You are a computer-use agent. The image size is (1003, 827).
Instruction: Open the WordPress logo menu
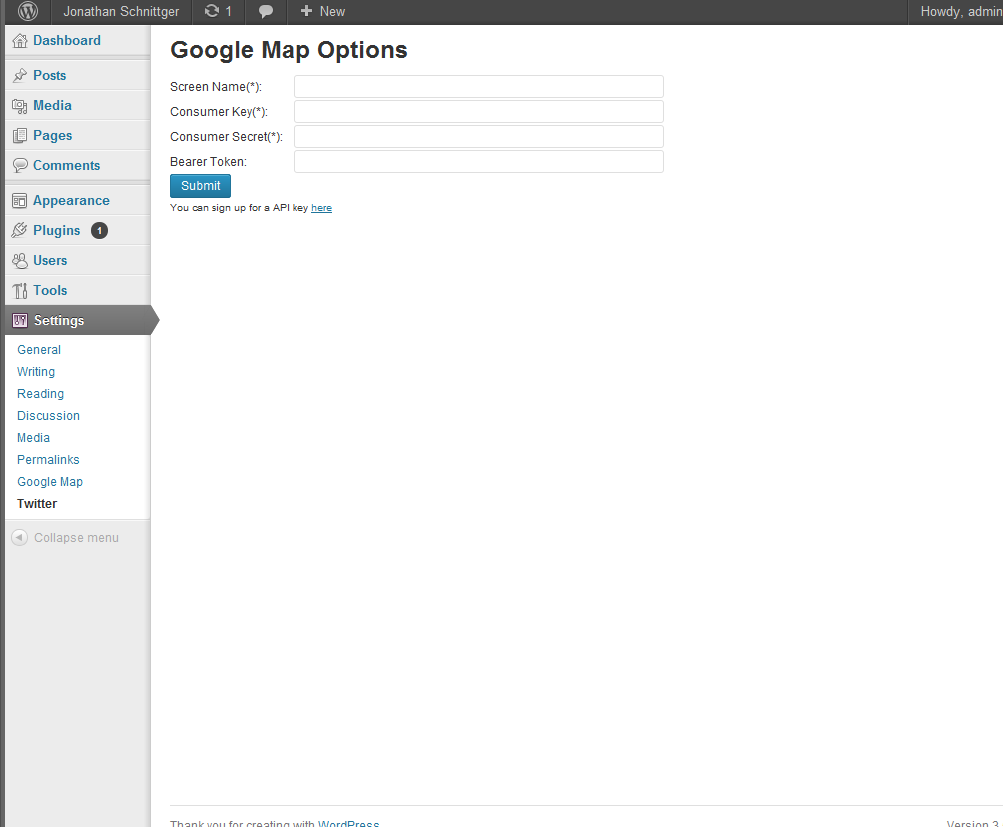coord(28,11)
